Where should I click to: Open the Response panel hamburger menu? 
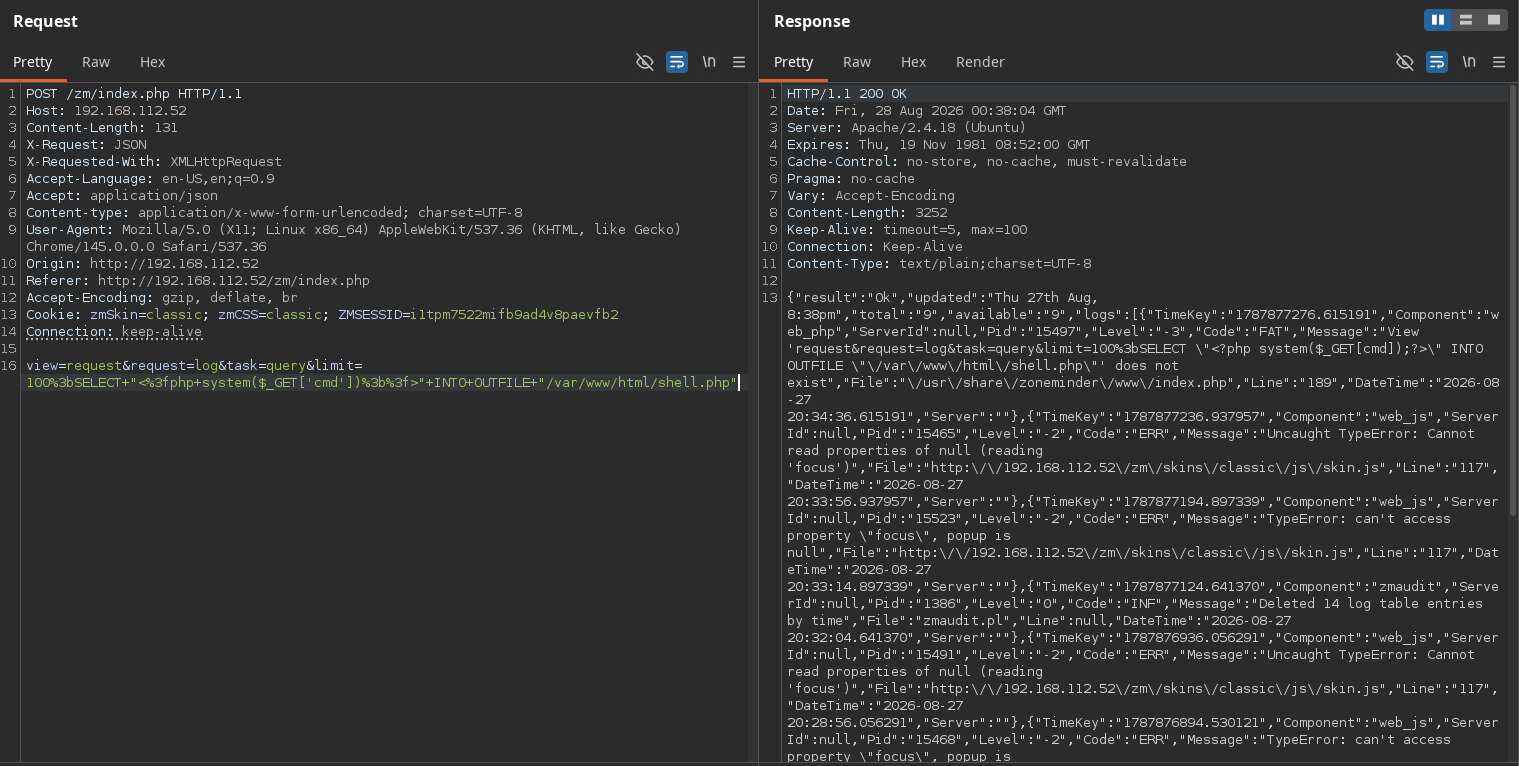[1499, 62]
